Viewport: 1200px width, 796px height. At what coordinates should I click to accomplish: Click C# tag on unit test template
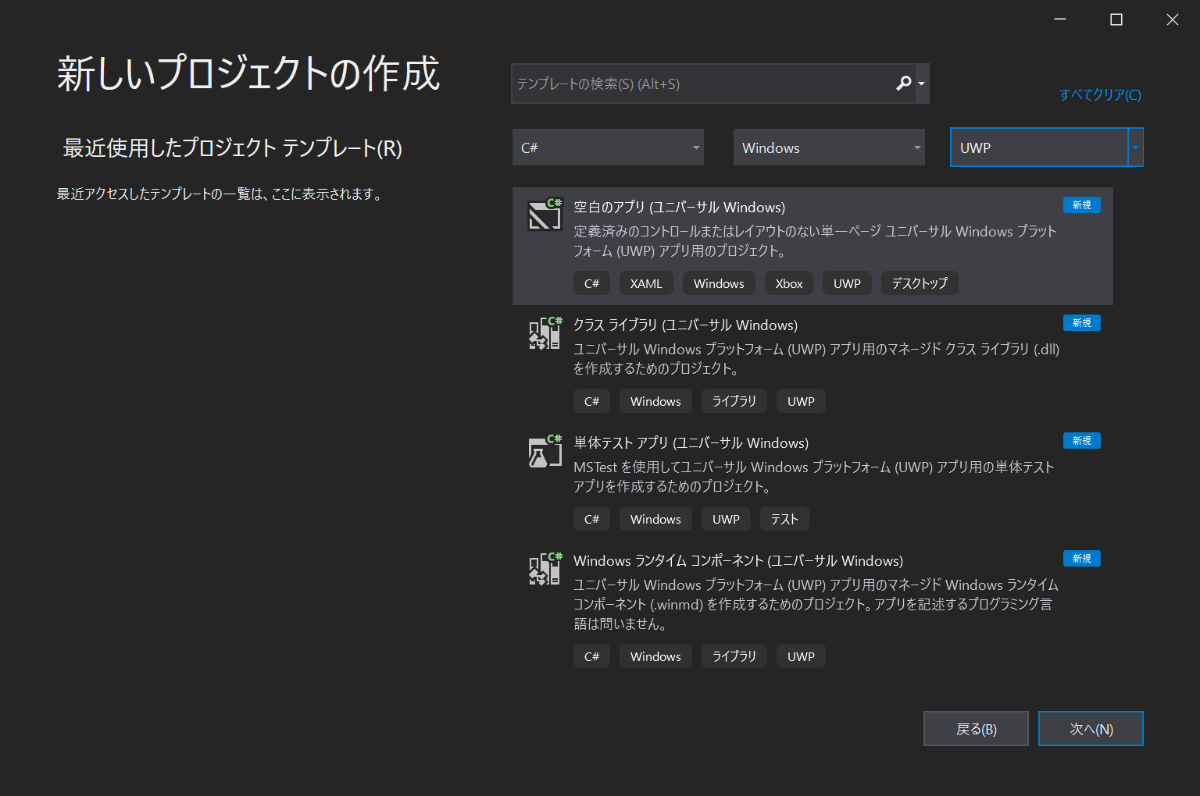[x=591, y=519]
